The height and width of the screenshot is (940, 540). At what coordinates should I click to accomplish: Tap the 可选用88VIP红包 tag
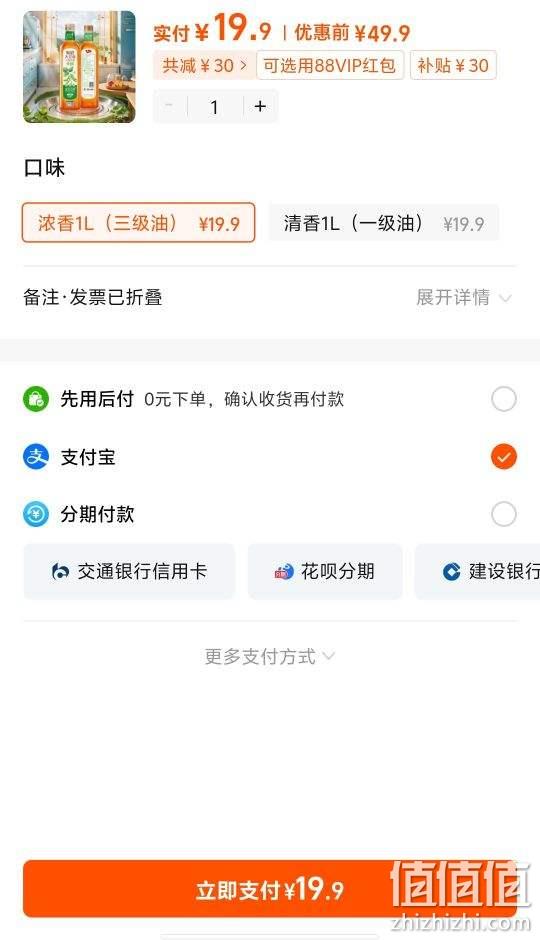pyautogui.click(x=330, y=65)
